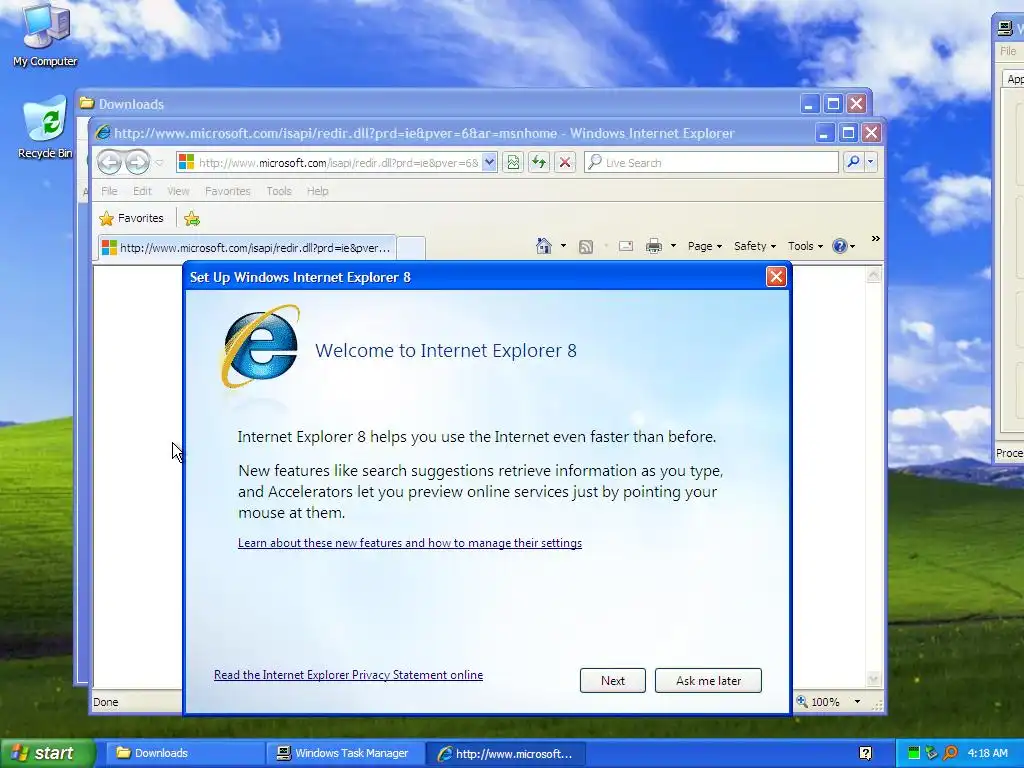Image resolution: width=1024 pixels, height=768 pixels.
Task: Open the Help menu
Action: tap(317, 191)
